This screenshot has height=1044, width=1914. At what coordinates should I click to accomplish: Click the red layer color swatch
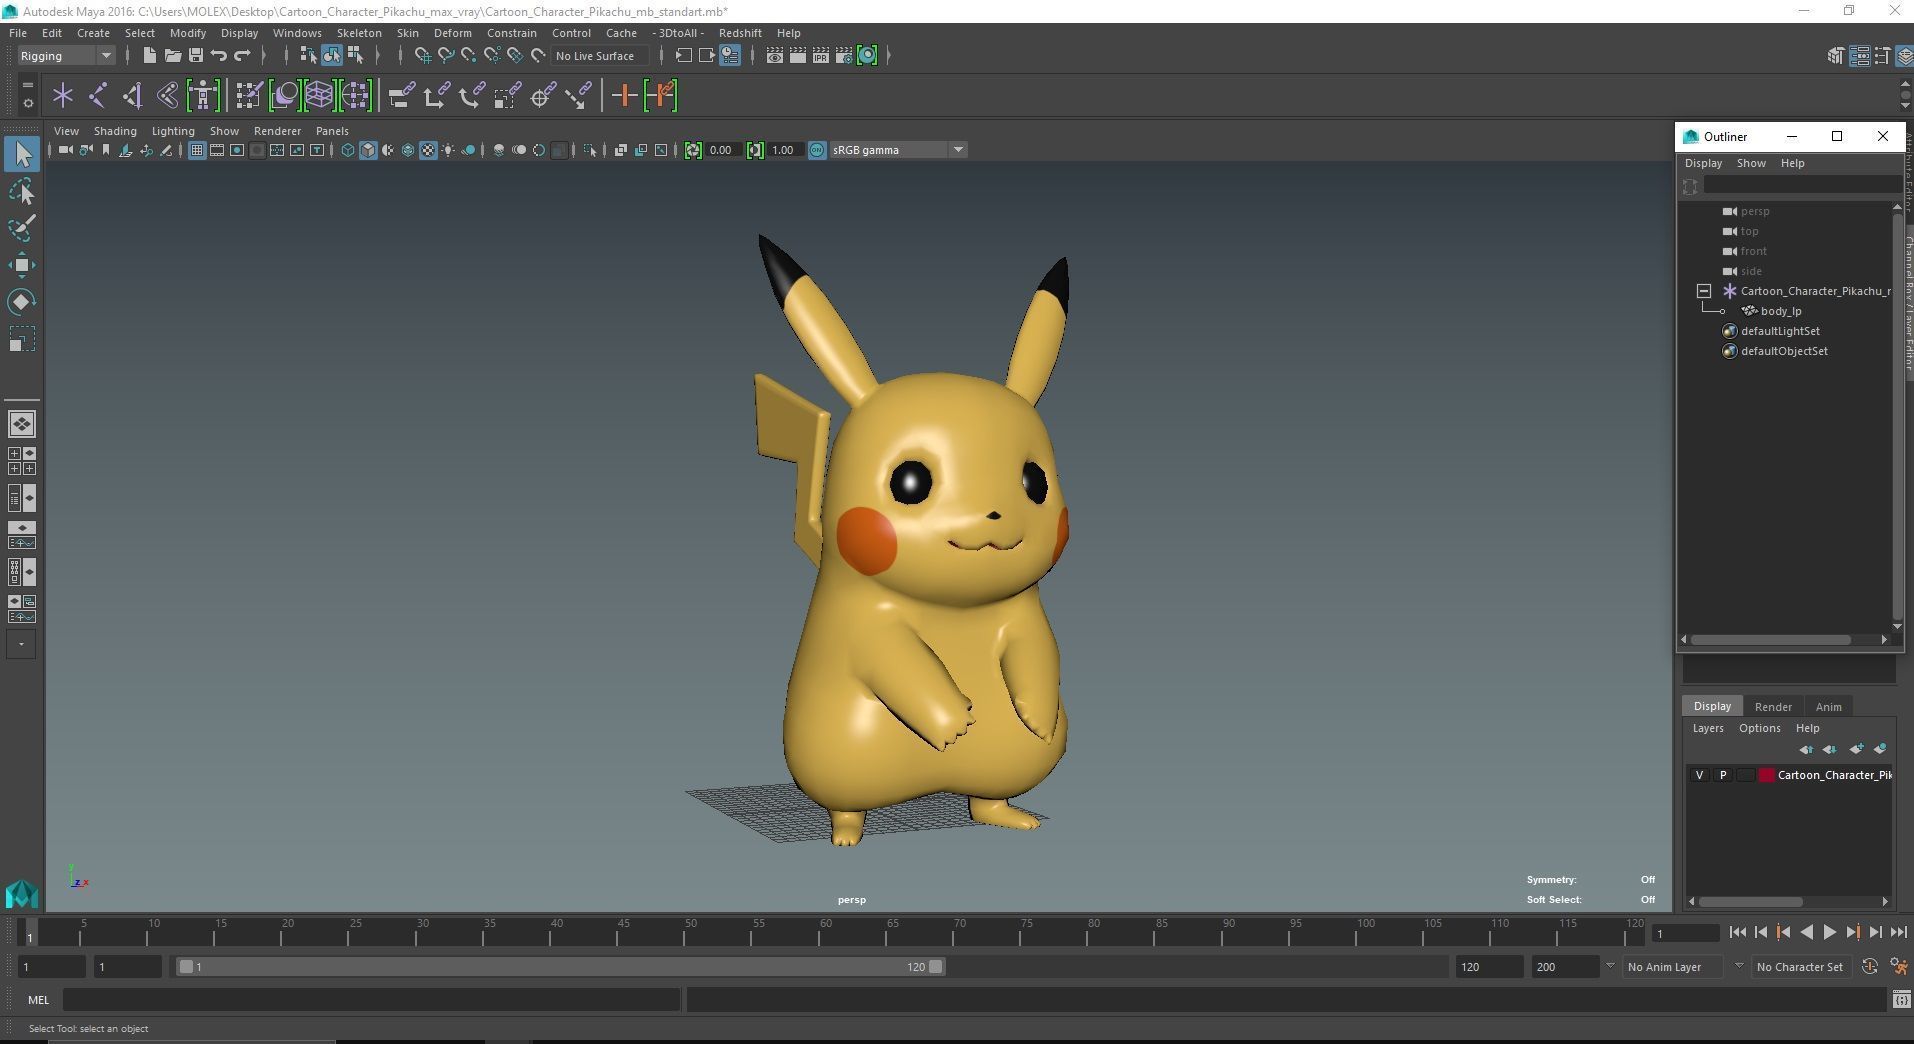pyautogui.click(x=1767, y=775)
